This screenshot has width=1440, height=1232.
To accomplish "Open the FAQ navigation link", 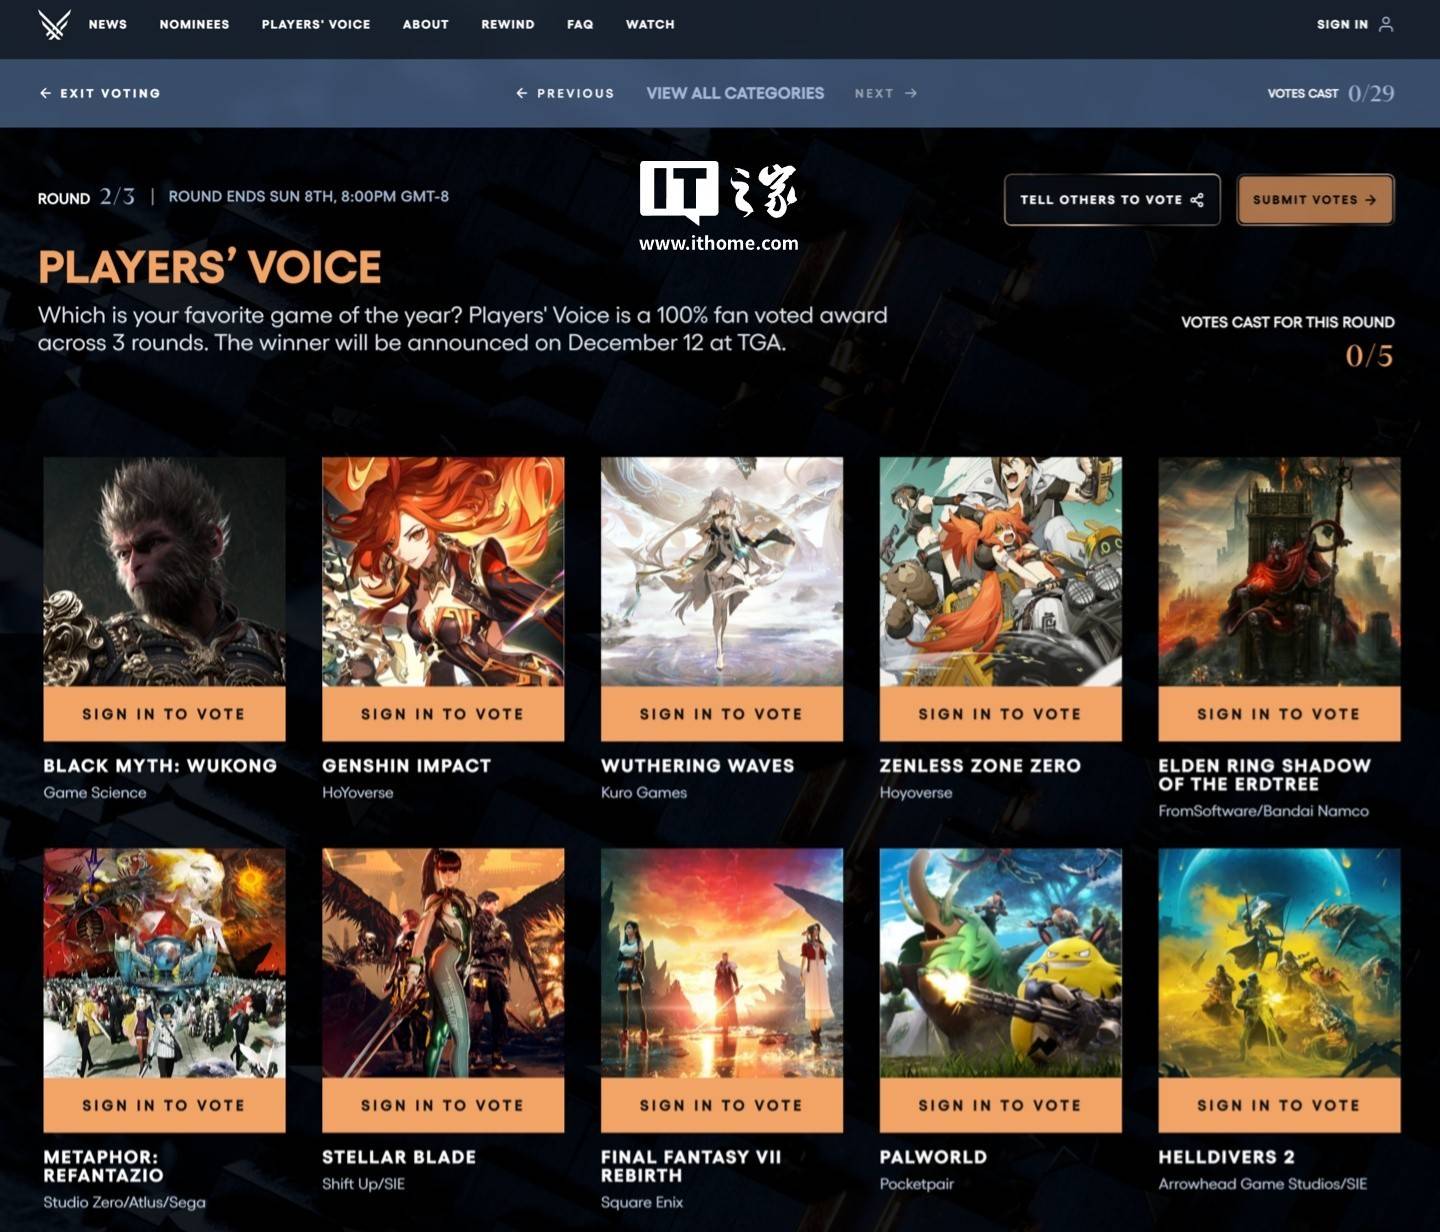I will tap(580, 24).
